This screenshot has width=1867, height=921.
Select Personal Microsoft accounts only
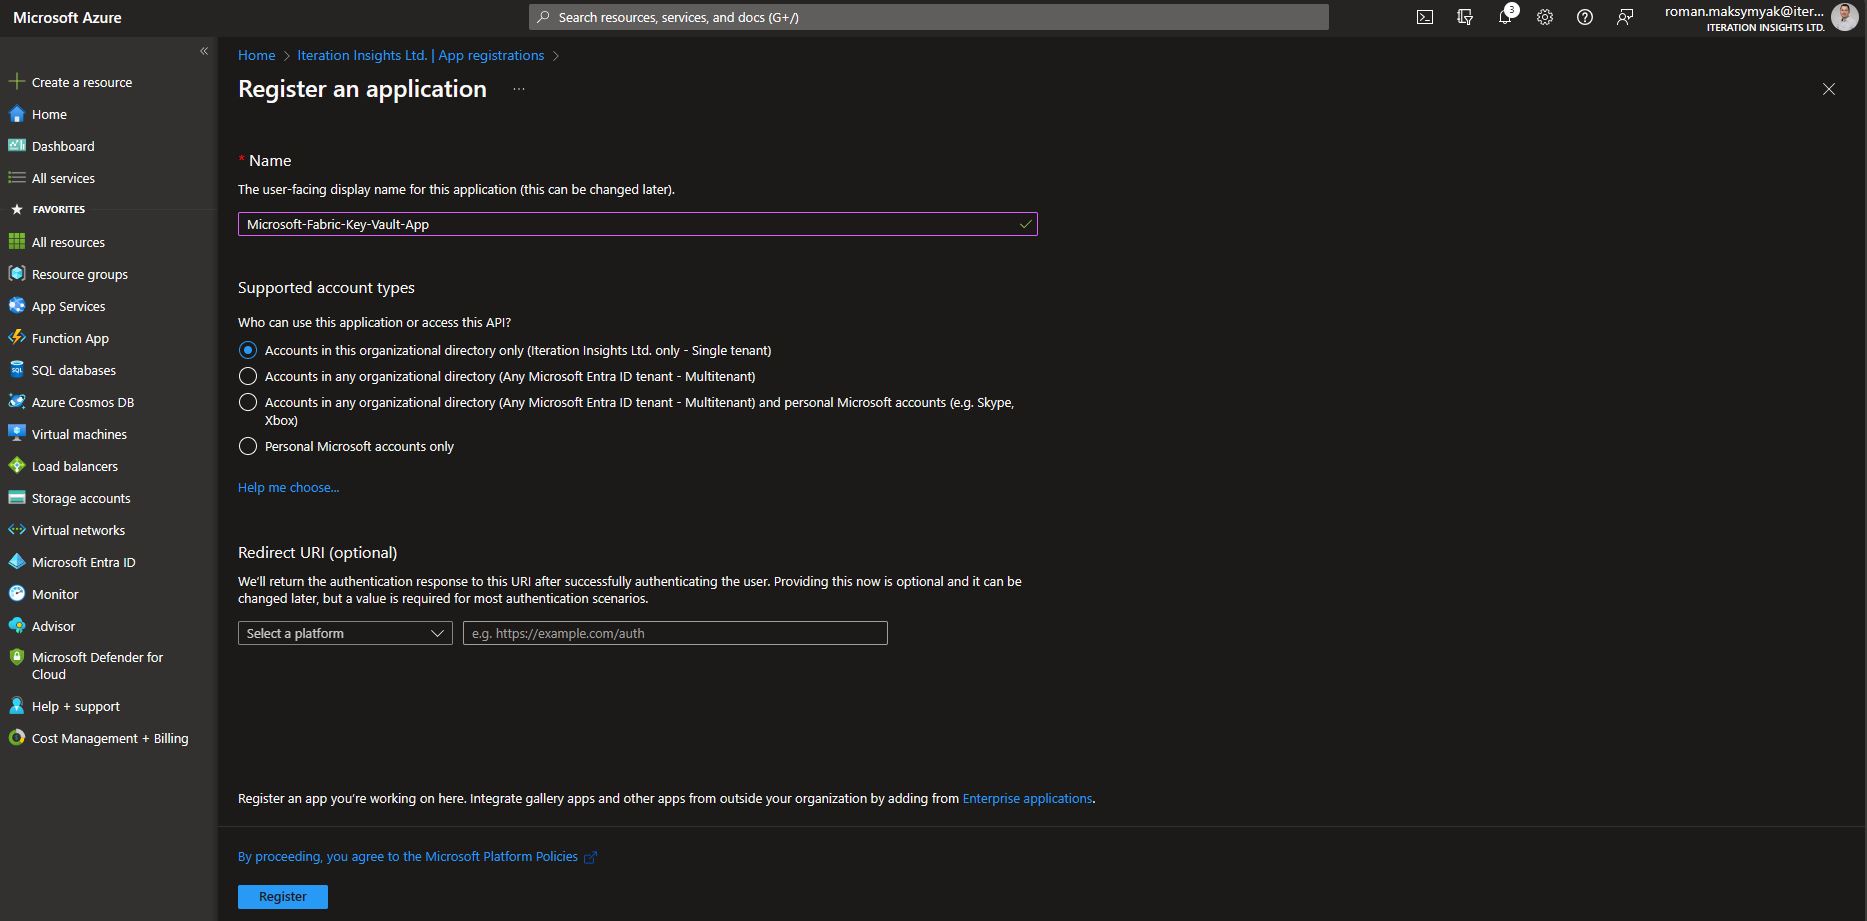pos(248,446)
